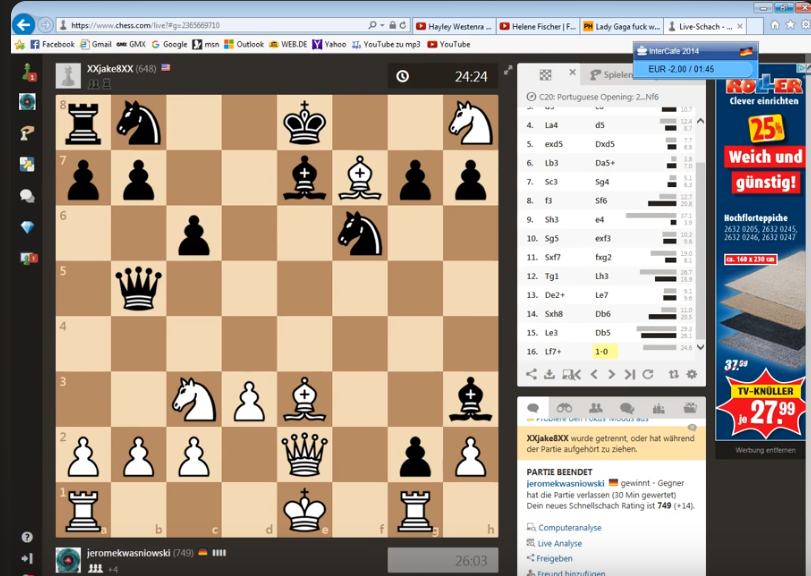Select move 16. Lf7+ in move list
Image resolution: width=811 pixels, height=576 pixels.
pos(552,352)
